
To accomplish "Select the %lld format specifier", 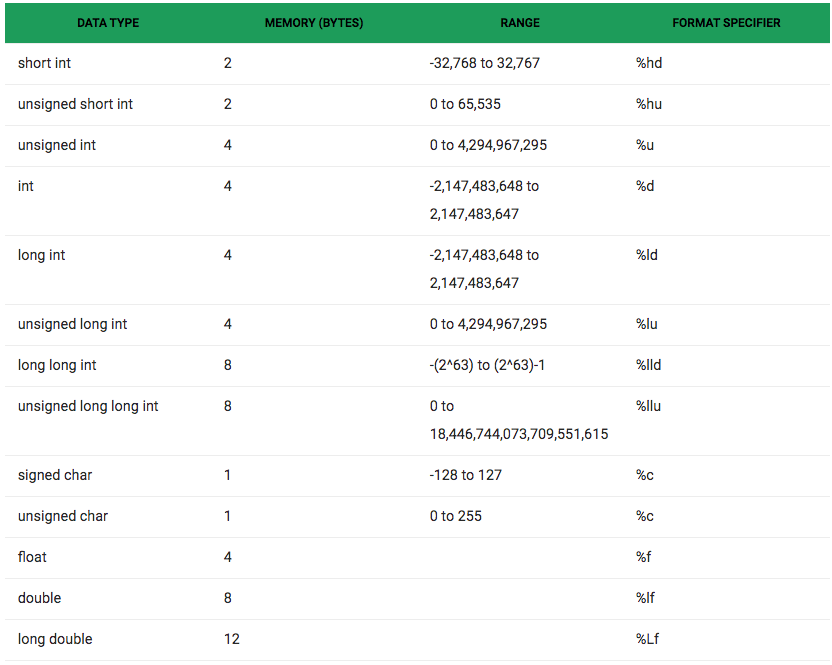I will tap(648, 365).
